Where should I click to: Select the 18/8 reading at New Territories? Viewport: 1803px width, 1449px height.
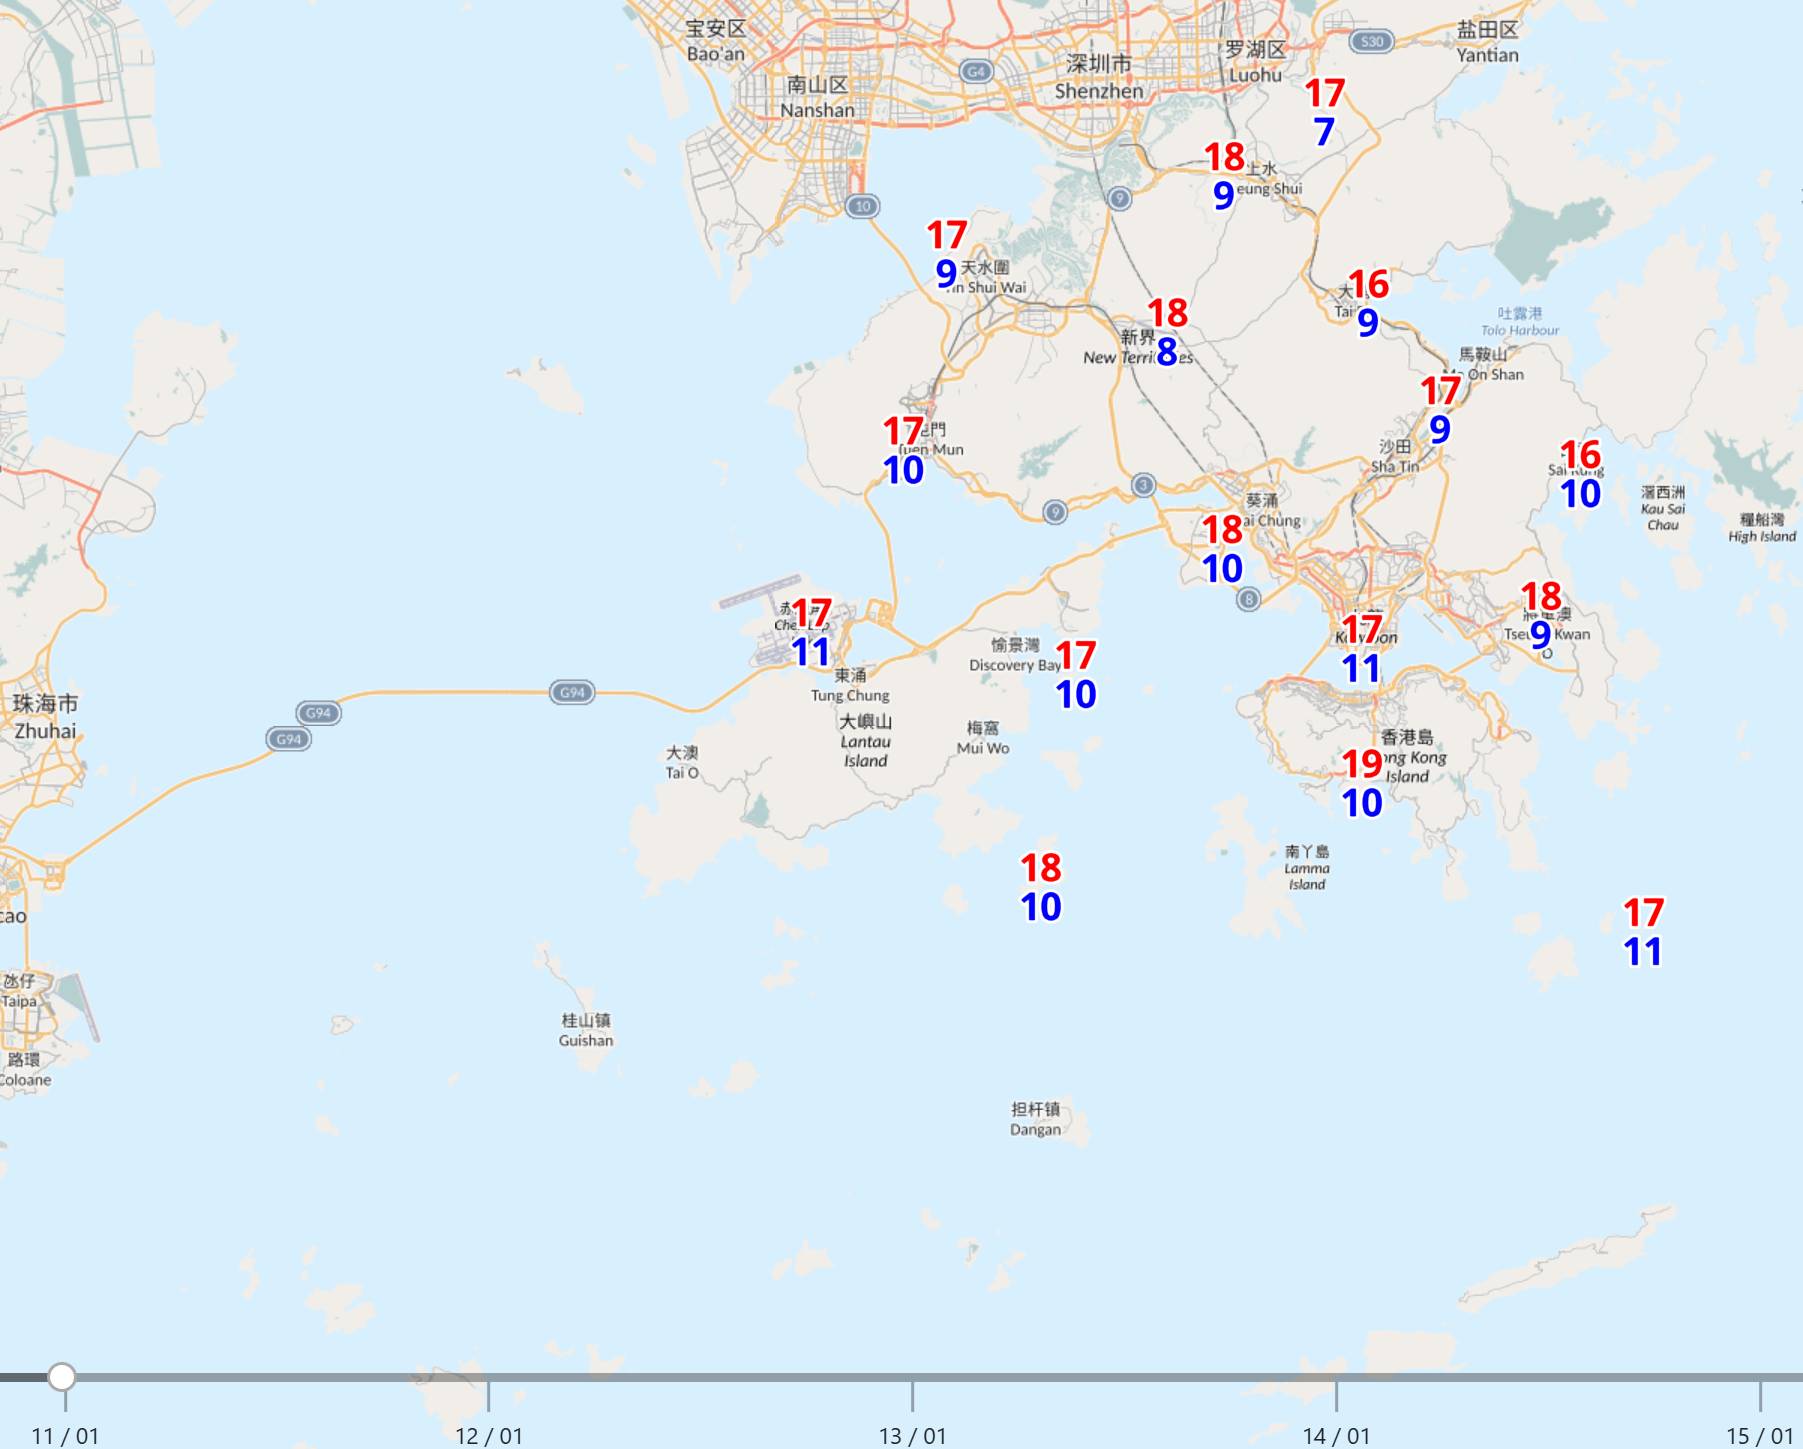coord(1167,332)
